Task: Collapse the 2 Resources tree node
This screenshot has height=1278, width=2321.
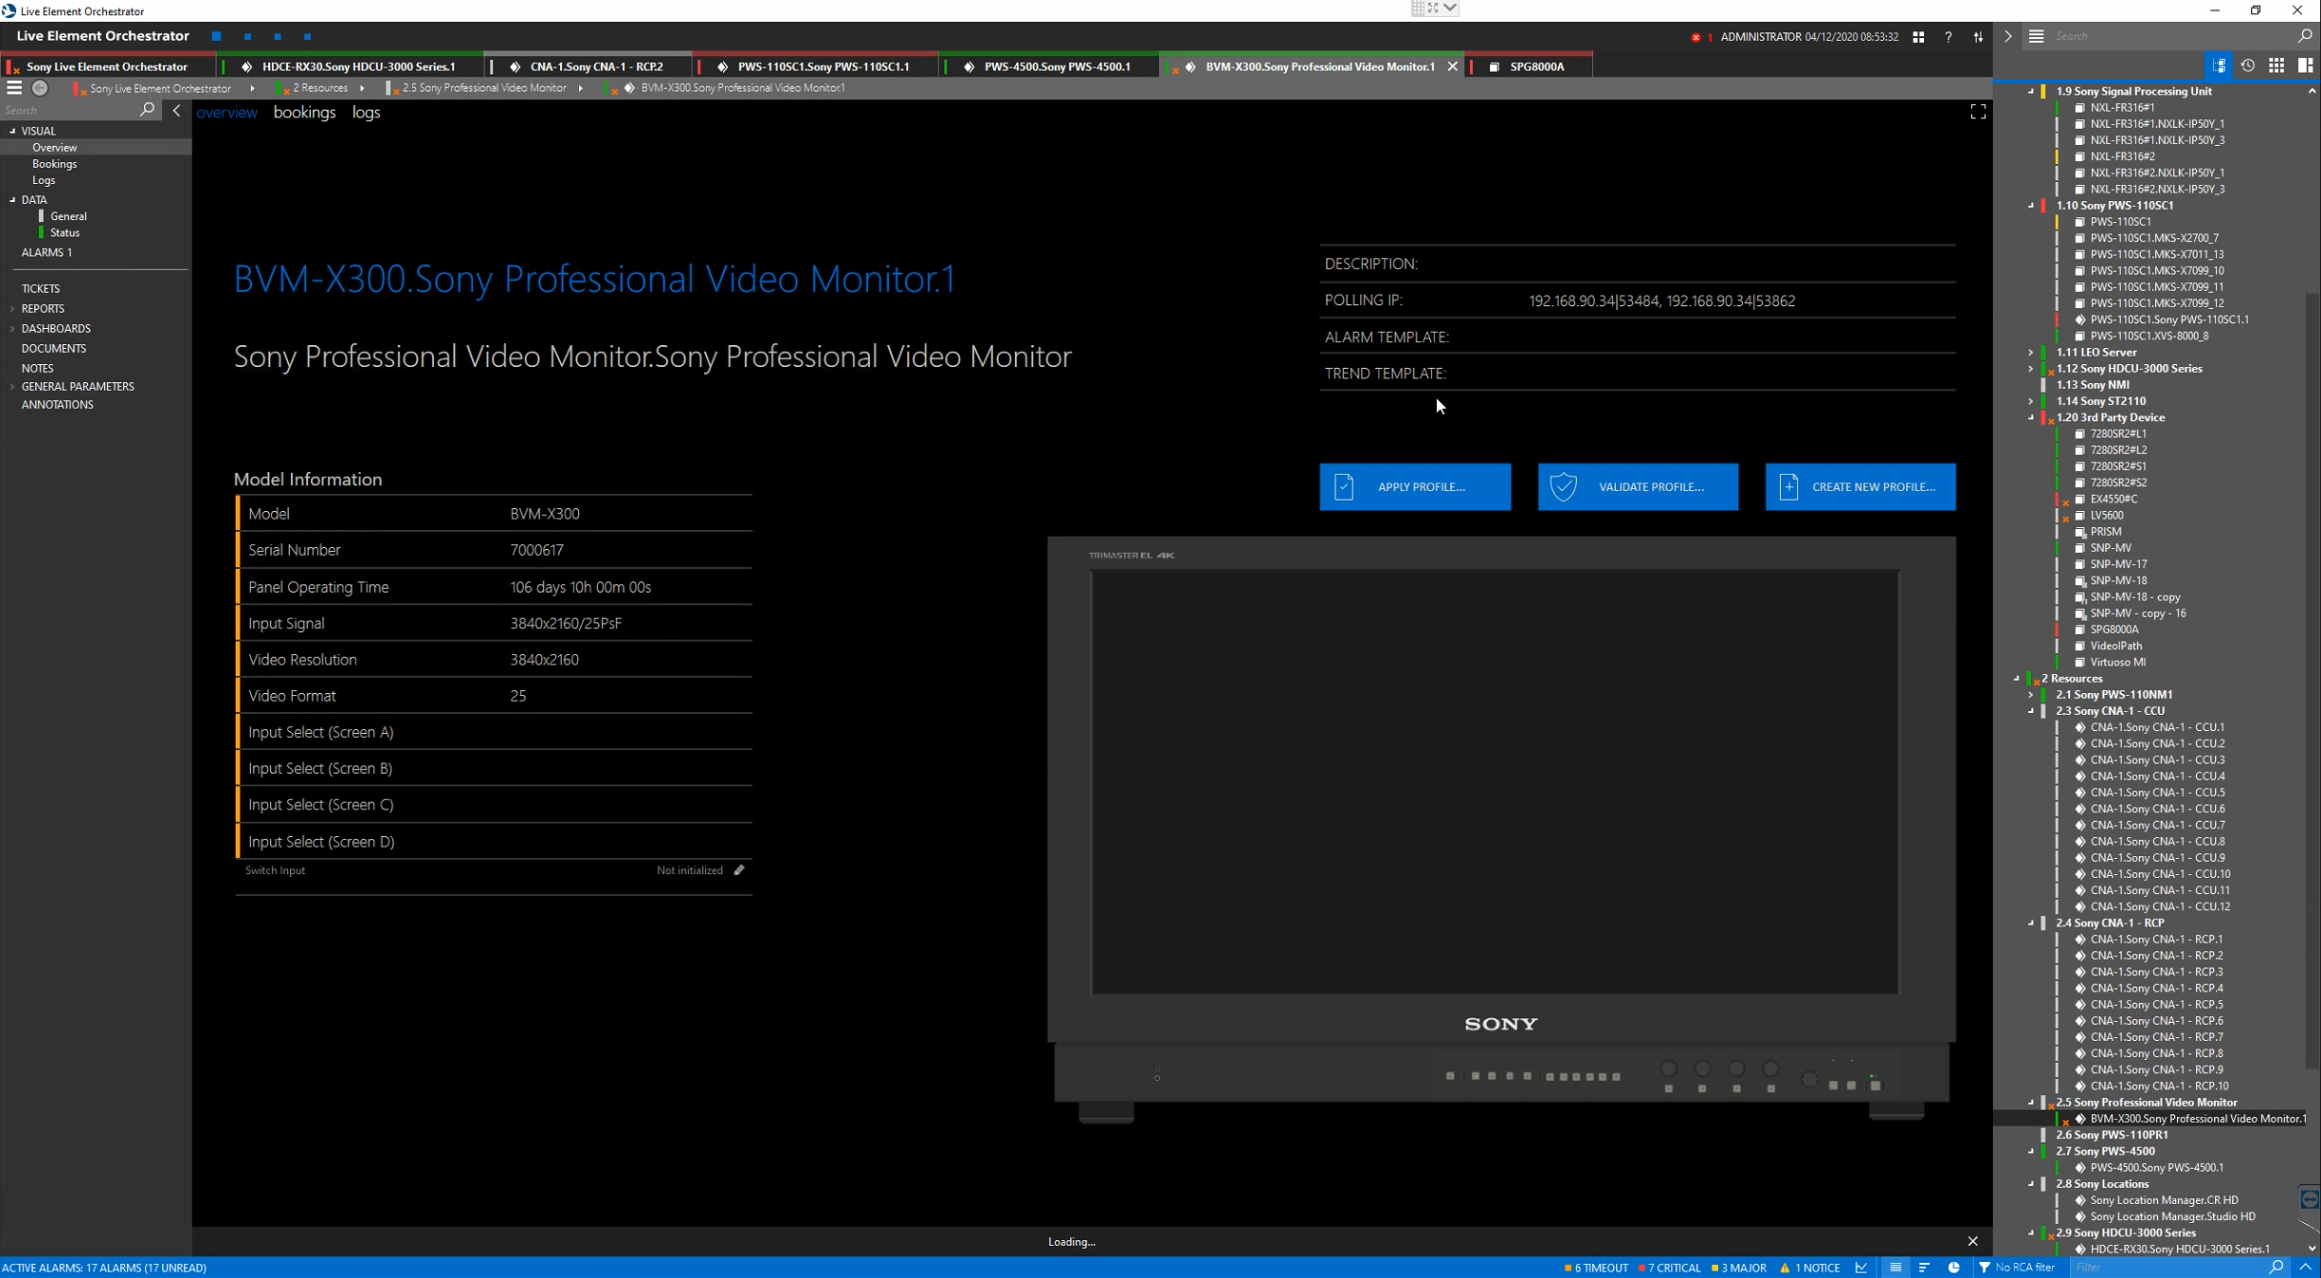Action: 2016,678
